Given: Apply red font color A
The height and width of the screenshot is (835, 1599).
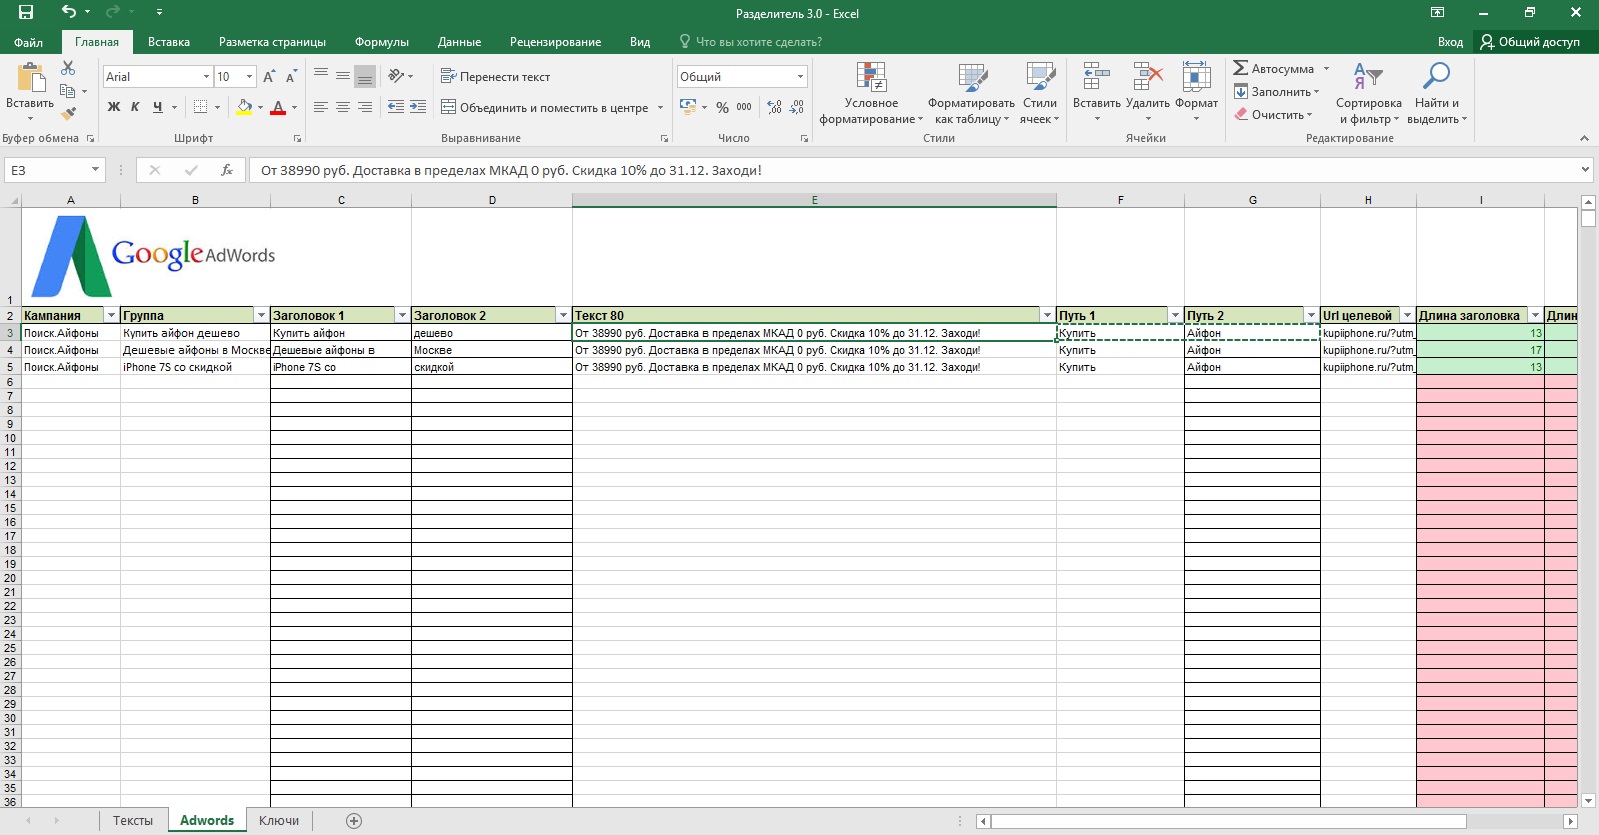Looking at the screenshot, I should coord(279,107).
